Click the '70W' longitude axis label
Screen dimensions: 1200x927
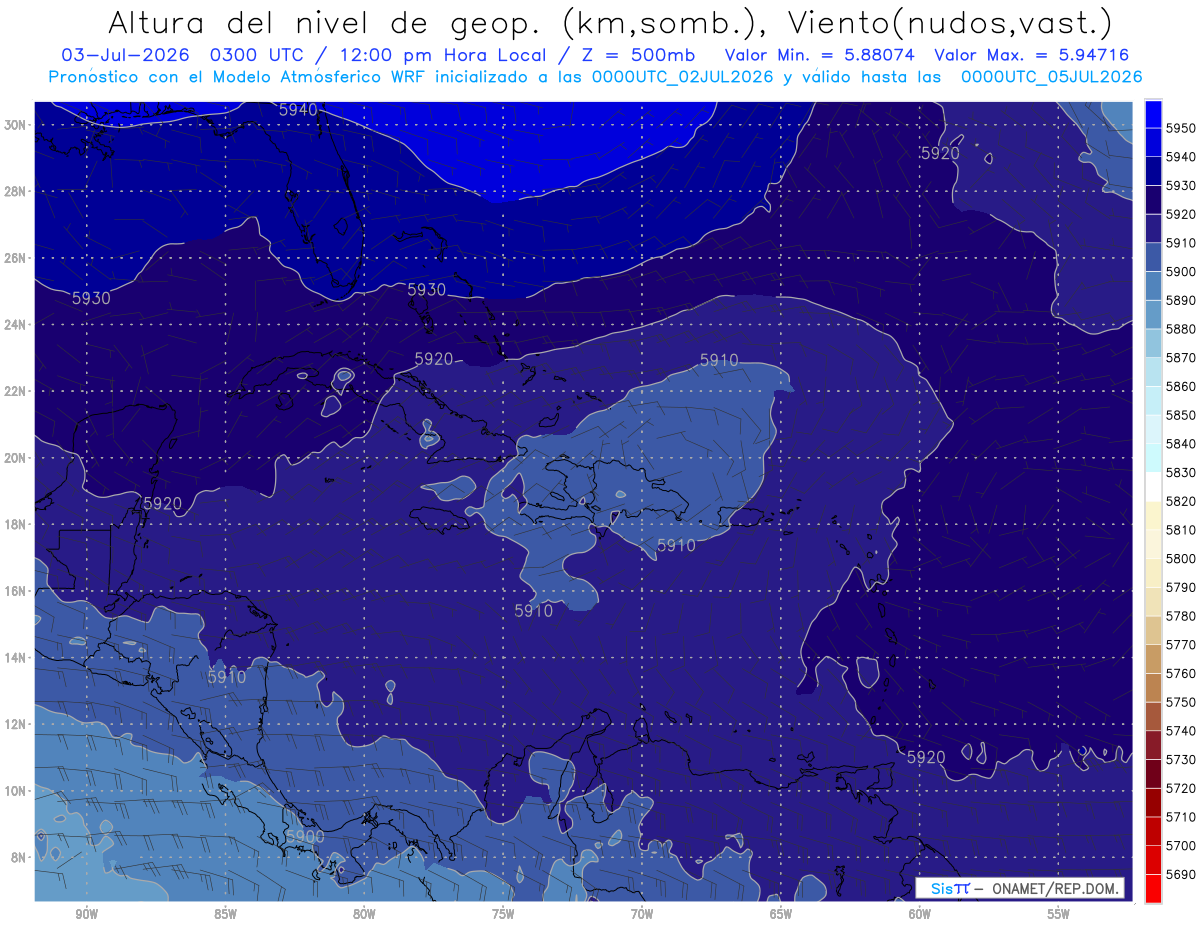pos(642,914)
